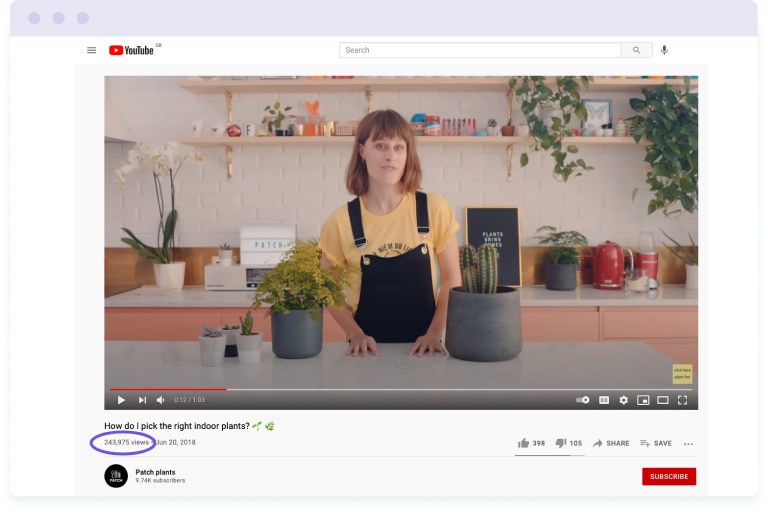Click the 0:12 / 1:03 time display

click(190, 400)
